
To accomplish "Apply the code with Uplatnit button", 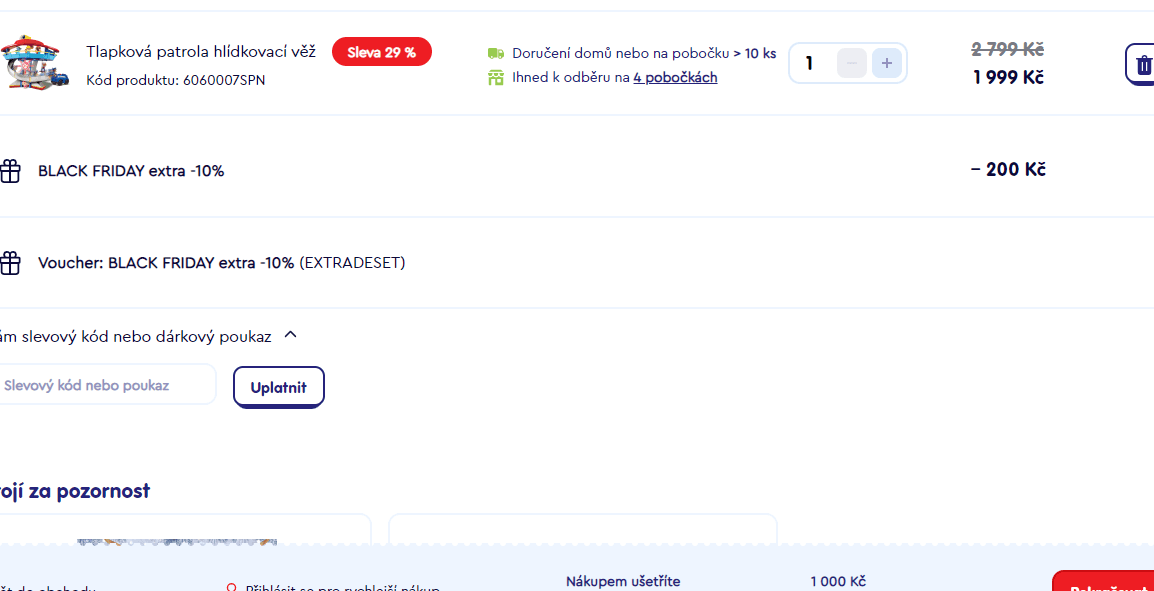I will (x=279, y=387).
